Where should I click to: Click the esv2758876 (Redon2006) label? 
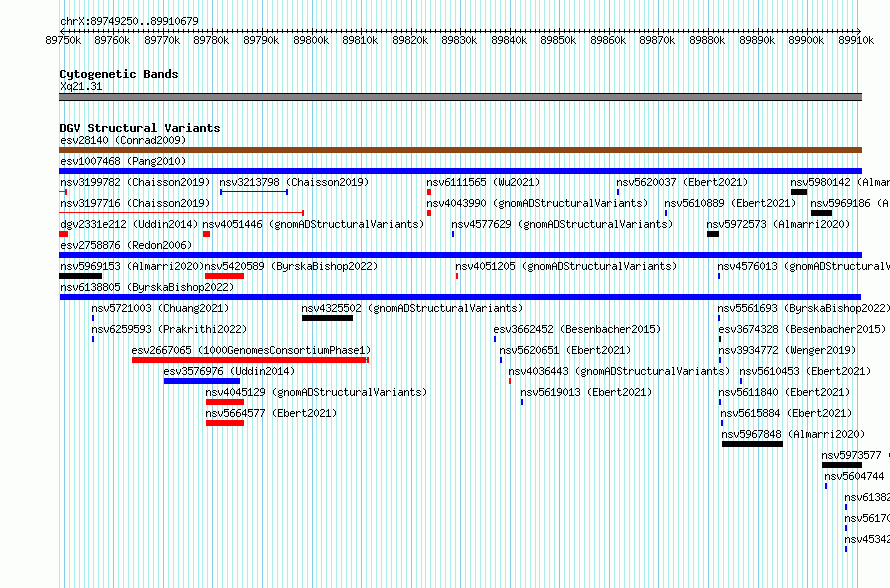click(126, 245)
